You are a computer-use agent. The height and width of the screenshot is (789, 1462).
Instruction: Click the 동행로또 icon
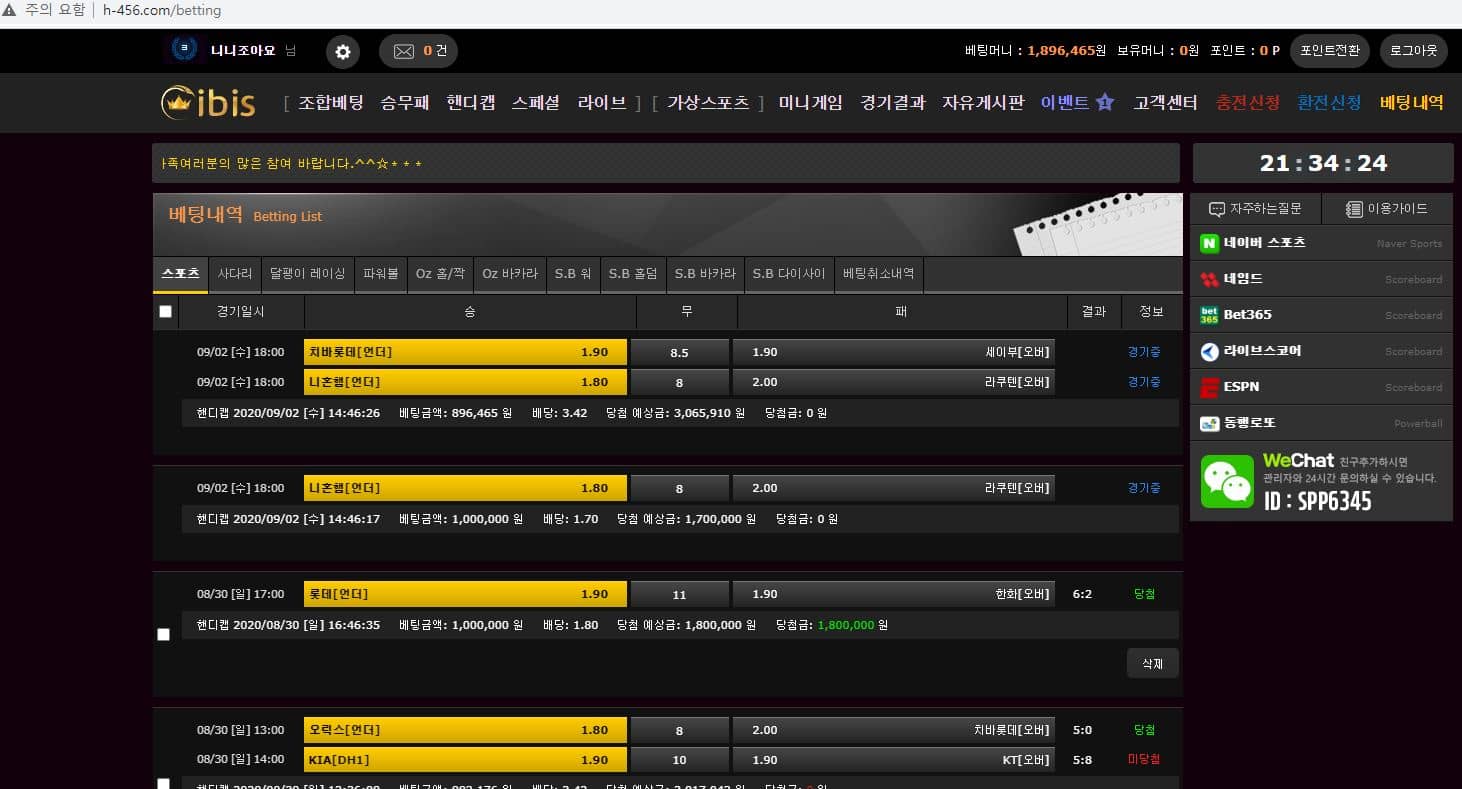click(x=1210, y=423)
